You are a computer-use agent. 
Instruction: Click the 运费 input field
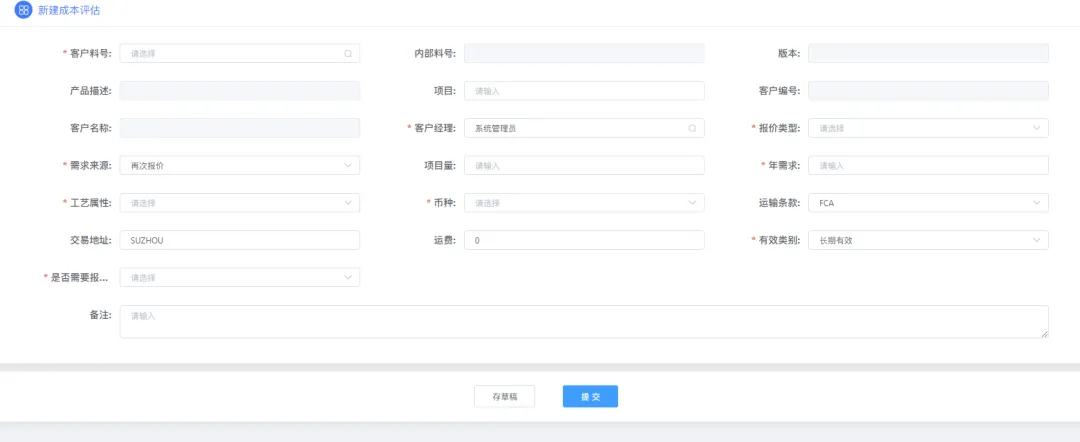584,240
